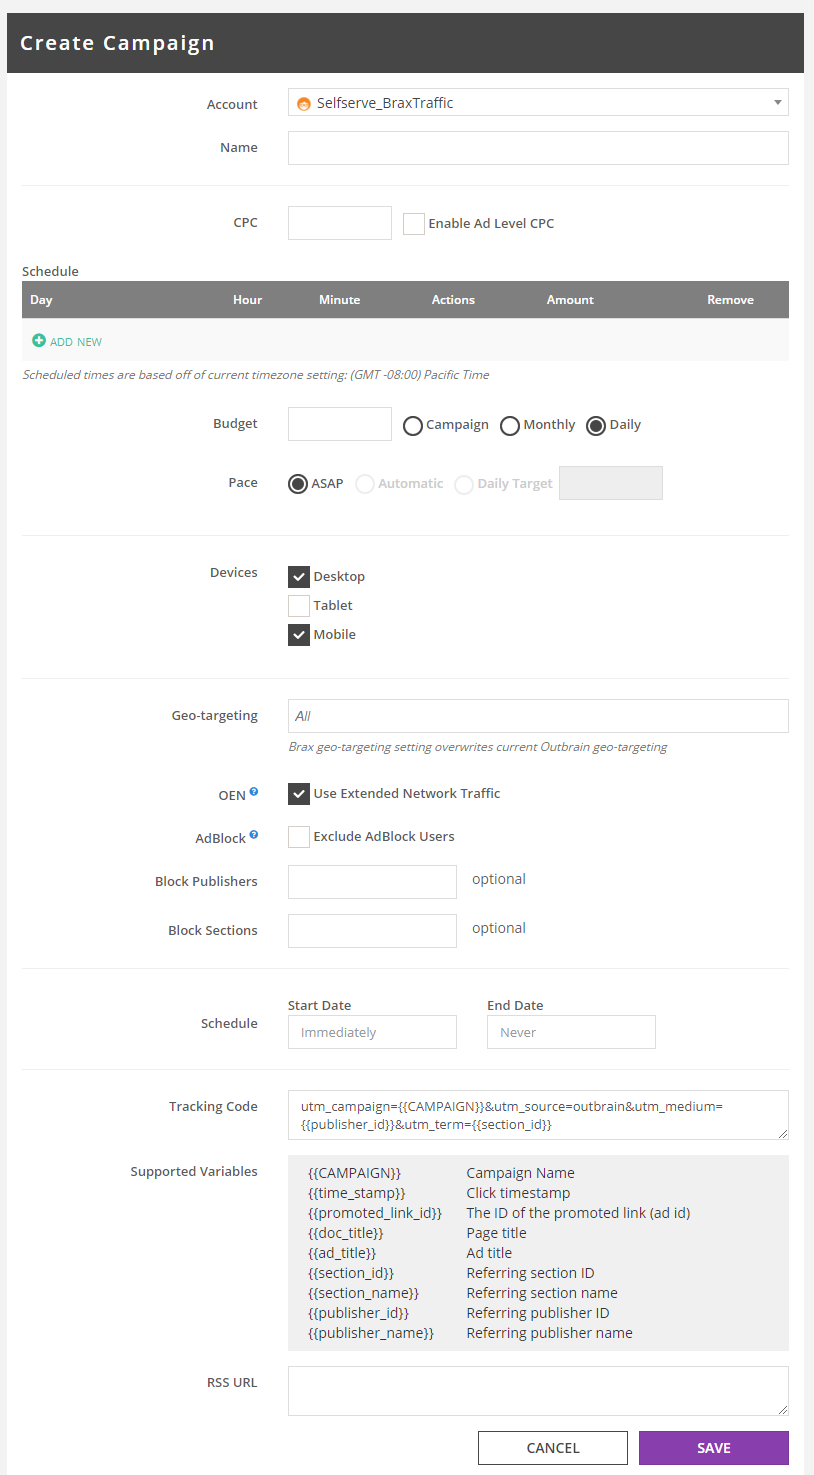Click the Remove column header
The width and height of the screenshot is (814, 1475).
(730, 300)
